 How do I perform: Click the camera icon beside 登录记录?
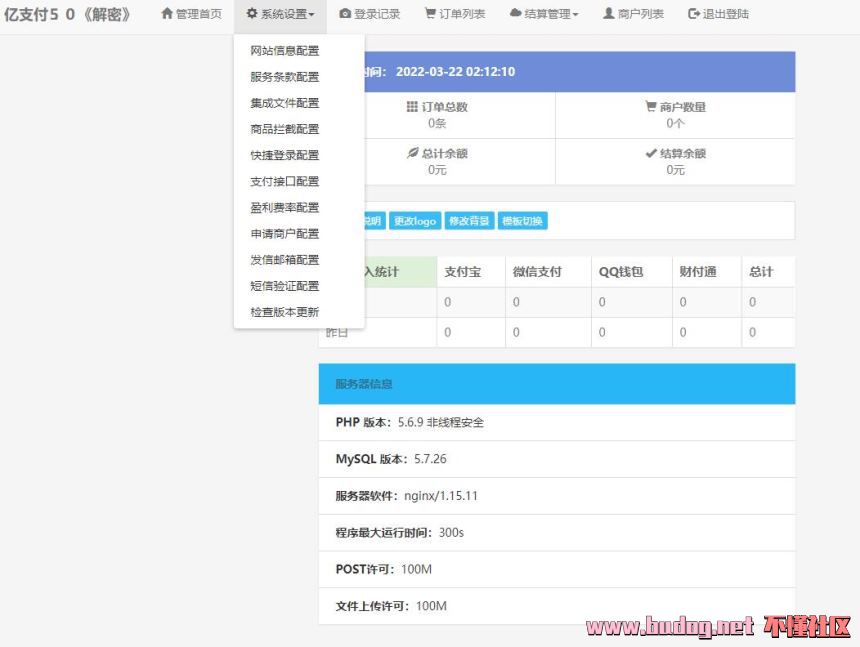coord(345,14)
